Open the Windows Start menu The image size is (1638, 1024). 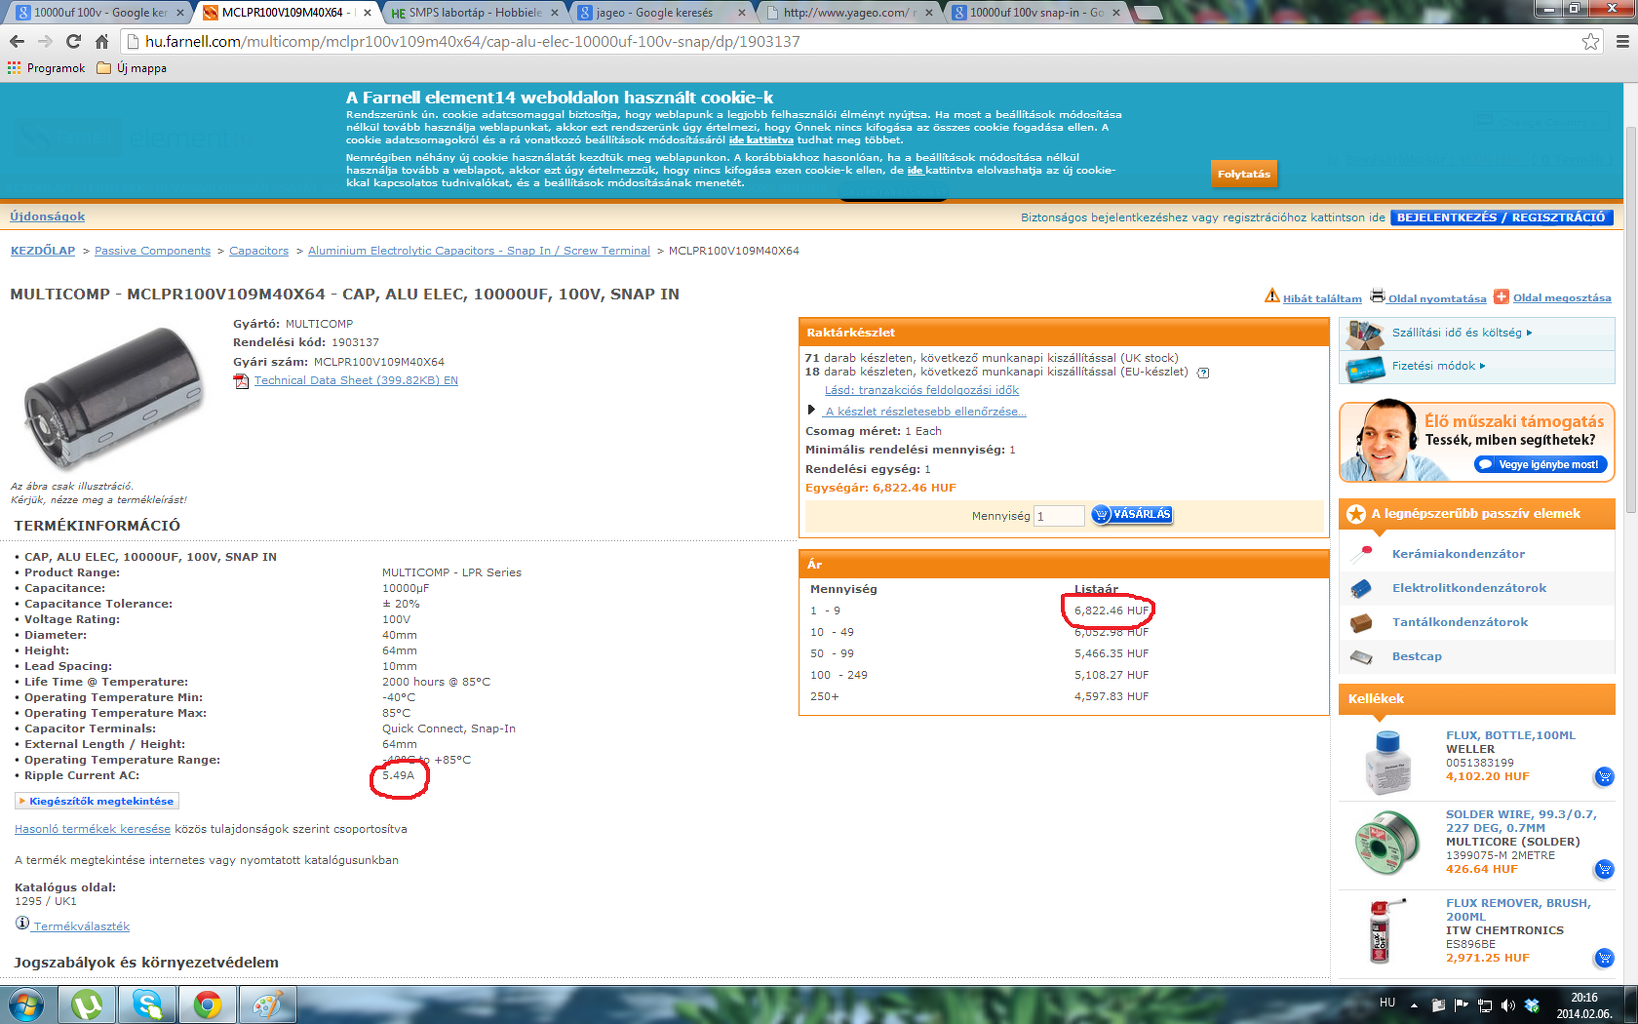click(24, 1004)
